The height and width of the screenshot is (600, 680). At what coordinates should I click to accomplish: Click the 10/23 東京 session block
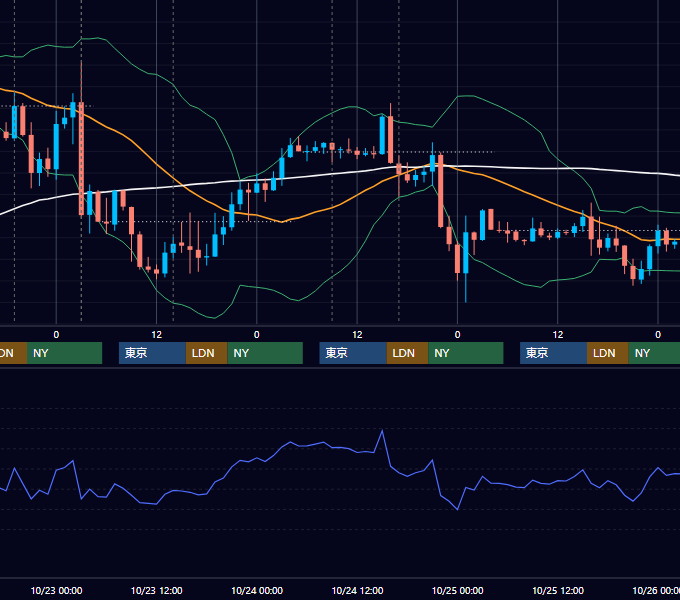point(152,353)
